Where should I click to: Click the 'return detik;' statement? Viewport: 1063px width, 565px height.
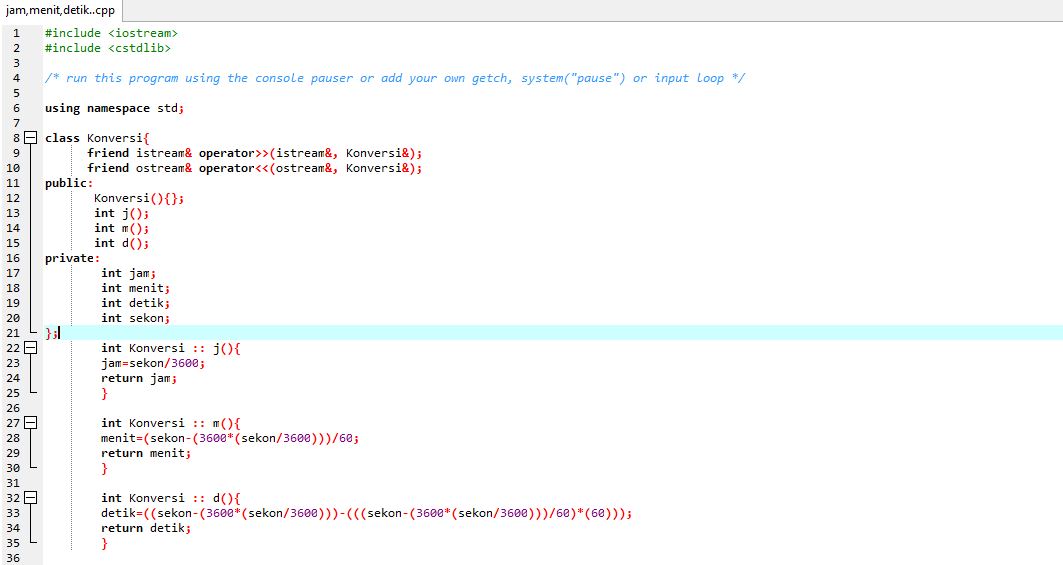[x=146, y=528]
